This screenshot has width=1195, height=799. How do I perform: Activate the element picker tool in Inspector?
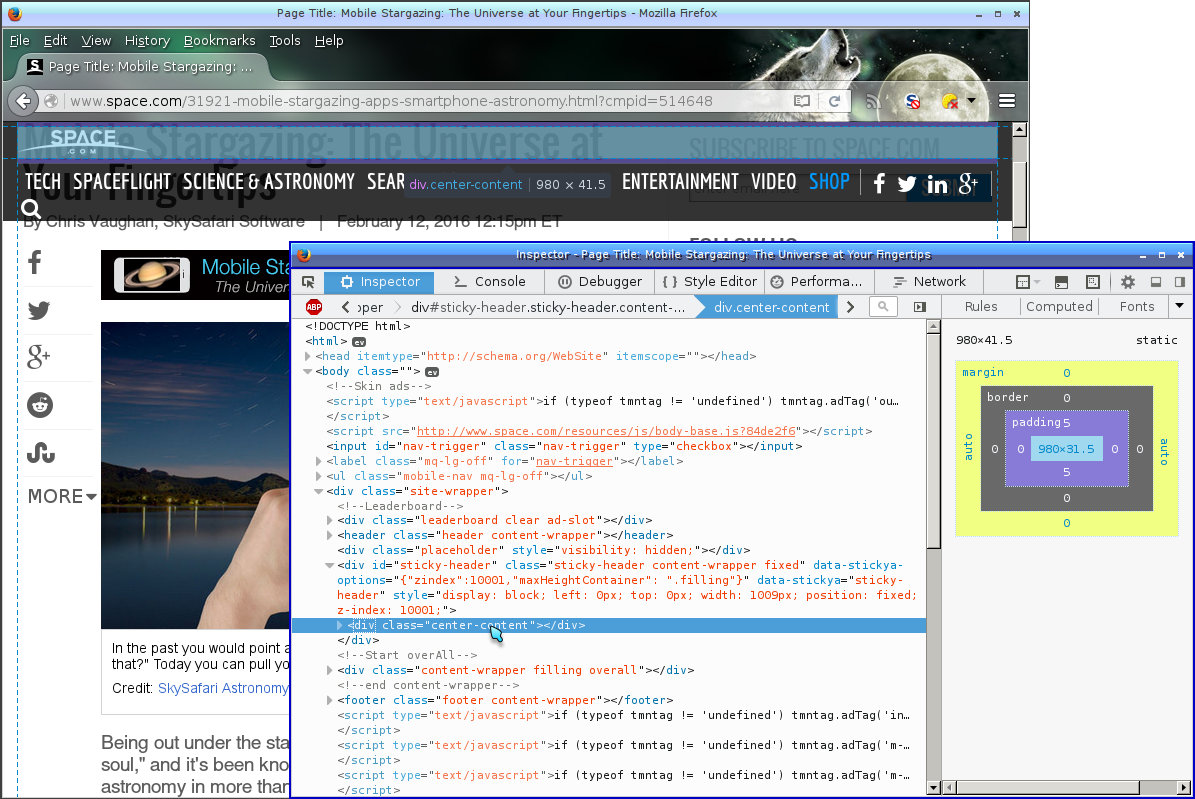tap(309, 282)
